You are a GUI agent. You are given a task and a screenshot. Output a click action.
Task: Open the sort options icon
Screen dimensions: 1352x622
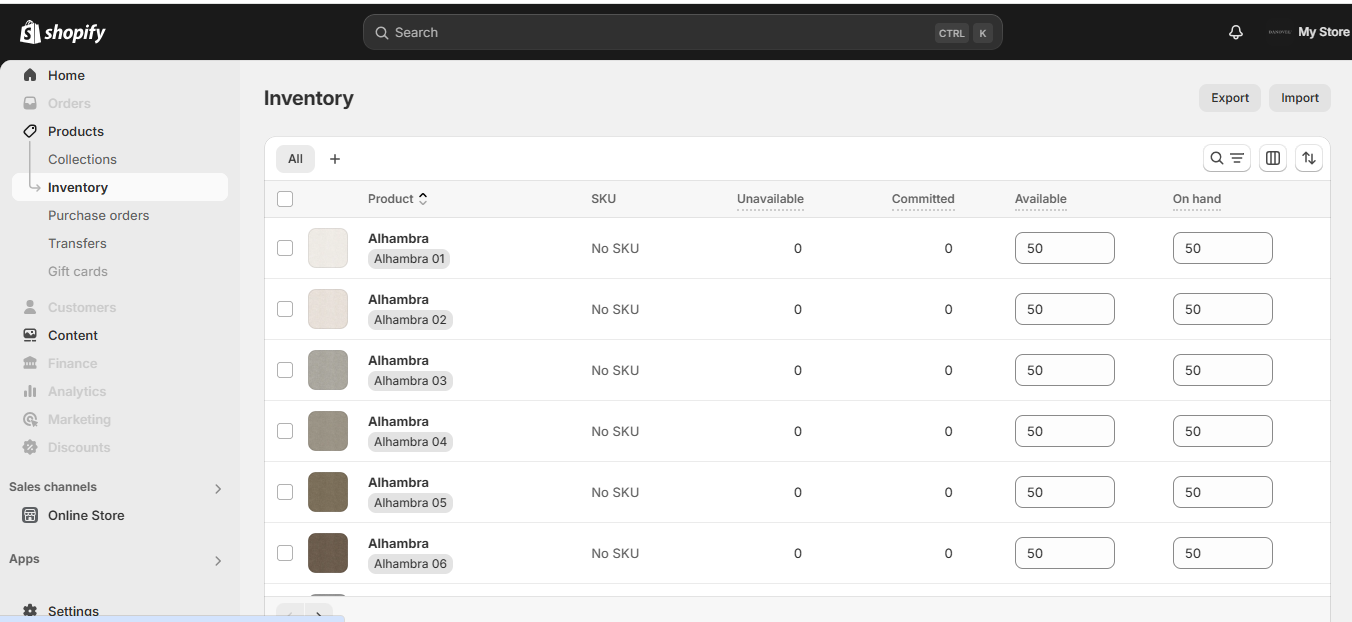coord(1309,158)
